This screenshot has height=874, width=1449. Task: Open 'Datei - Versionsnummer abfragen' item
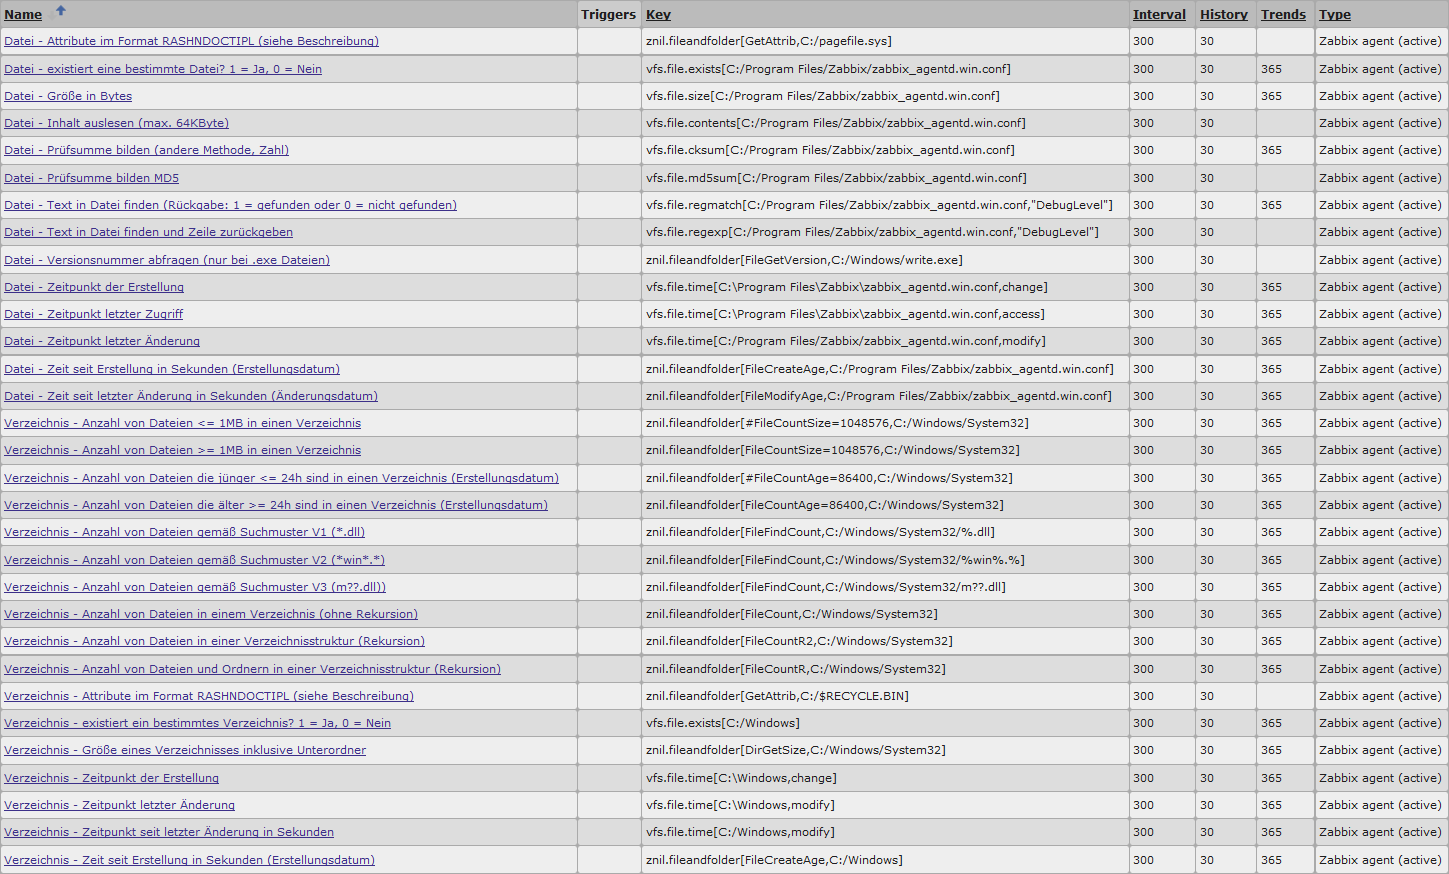(166, 260)
